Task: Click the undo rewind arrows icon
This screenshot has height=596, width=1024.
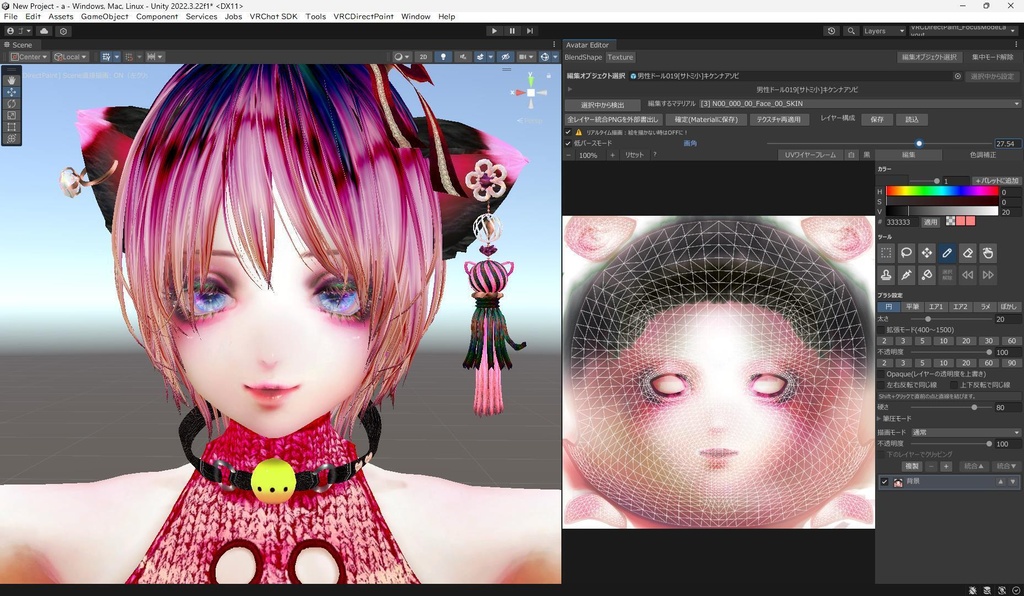Action: (968, 275)
